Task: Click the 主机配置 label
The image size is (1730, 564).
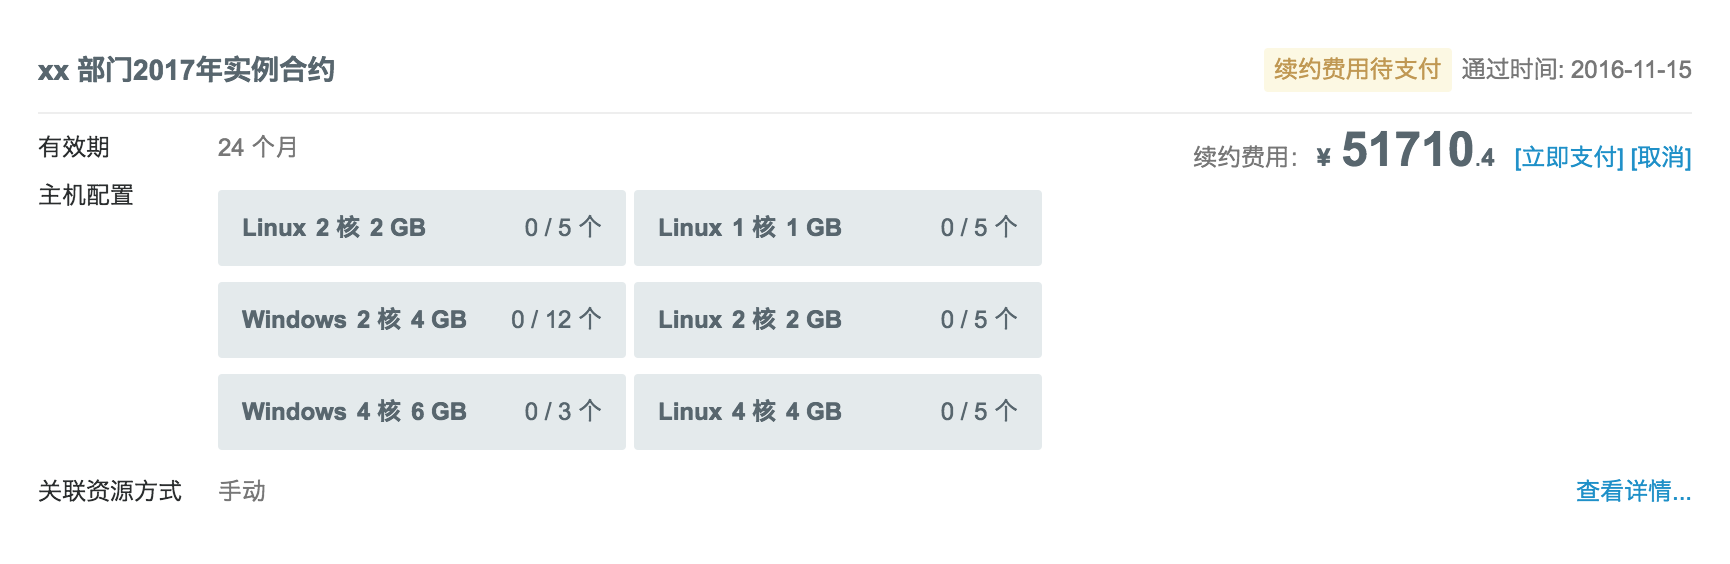Action: 86,195
